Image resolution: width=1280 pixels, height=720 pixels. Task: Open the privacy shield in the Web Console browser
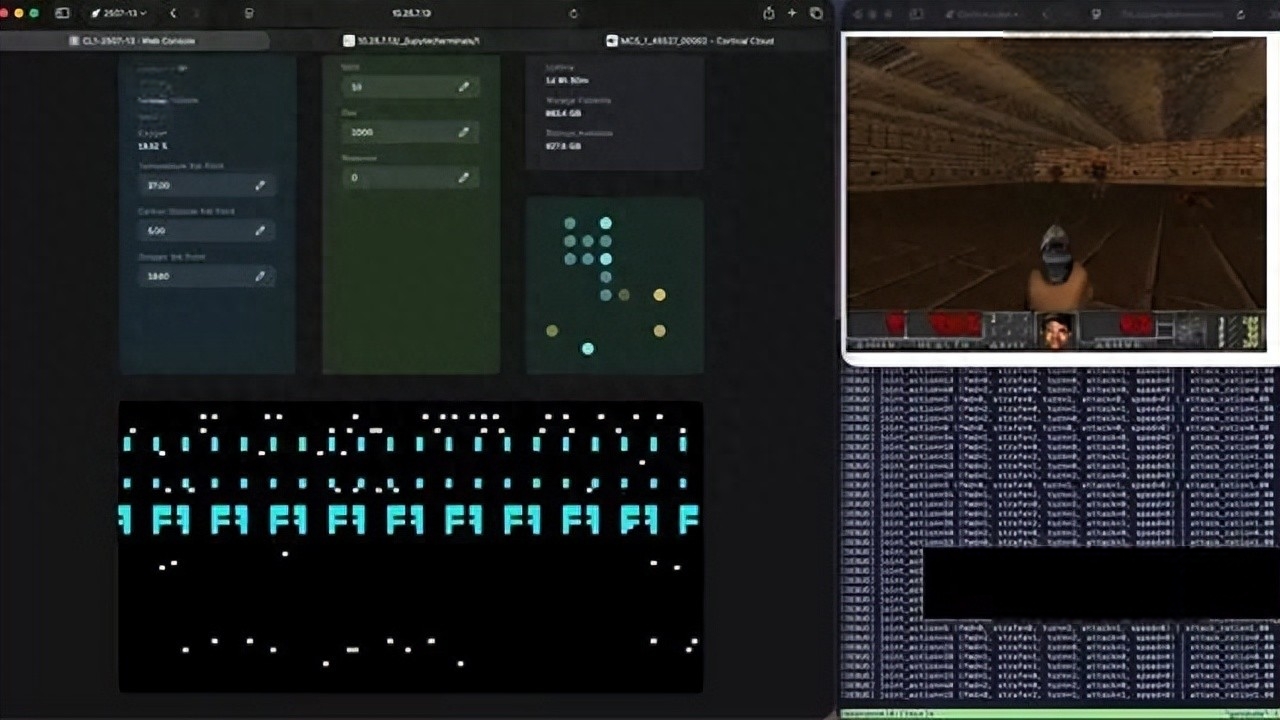tap(249, 13)
